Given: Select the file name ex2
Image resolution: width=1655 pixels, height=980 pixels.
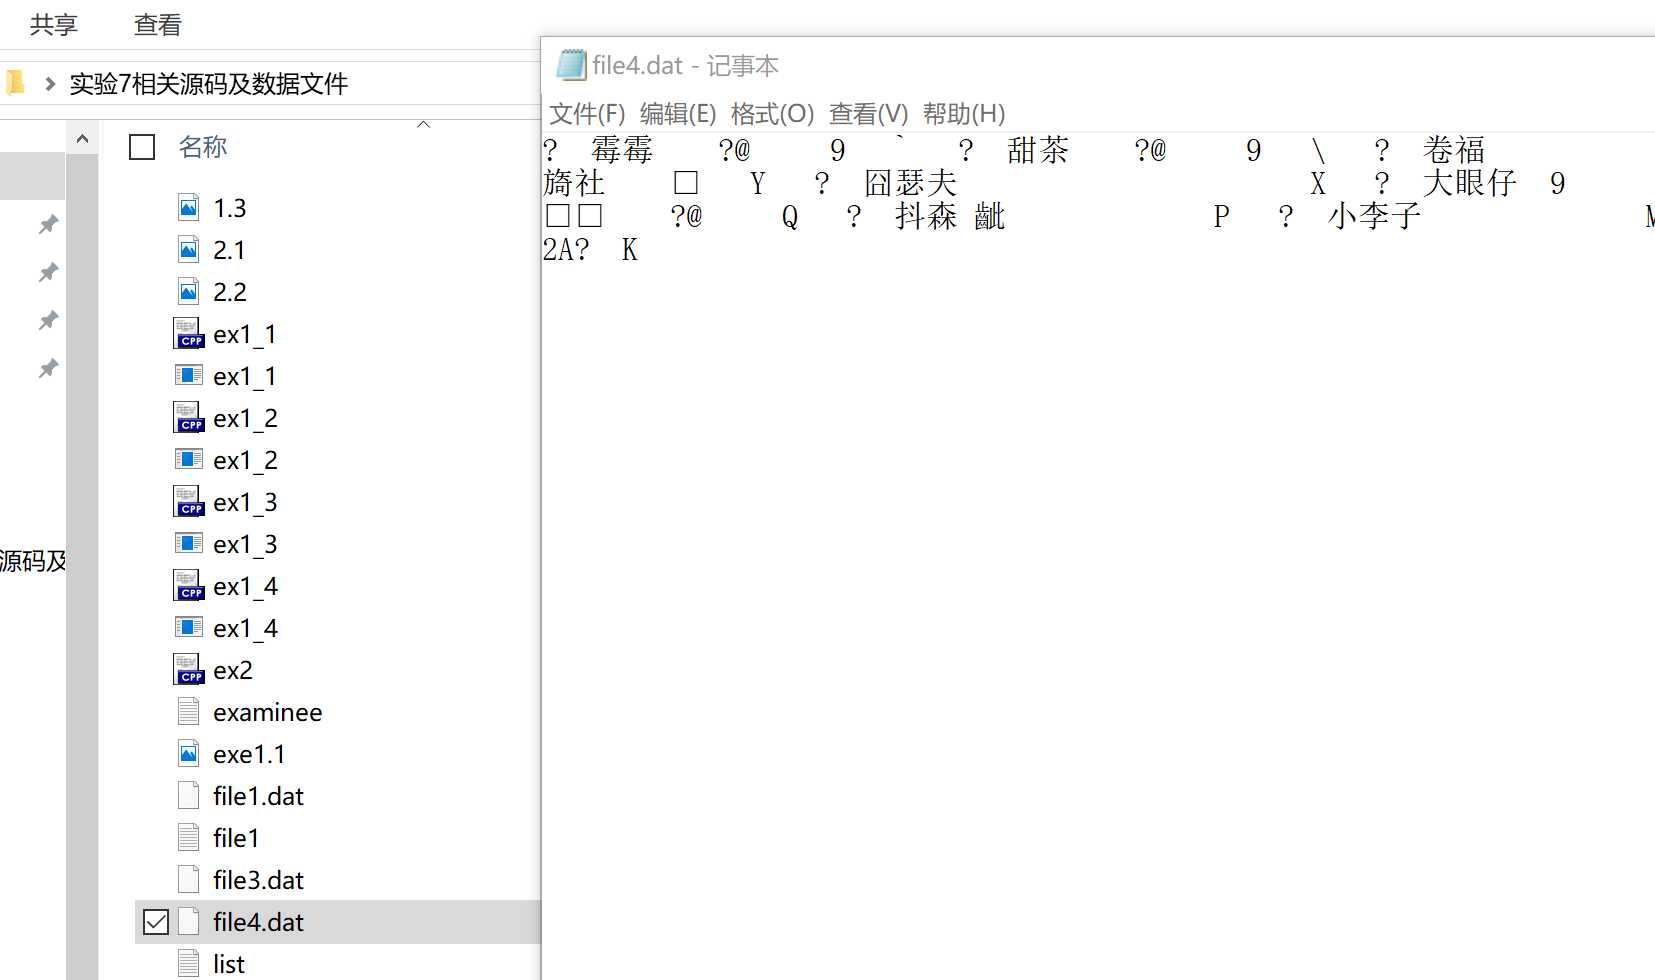Looking at the screenshot, I should 233,670.
